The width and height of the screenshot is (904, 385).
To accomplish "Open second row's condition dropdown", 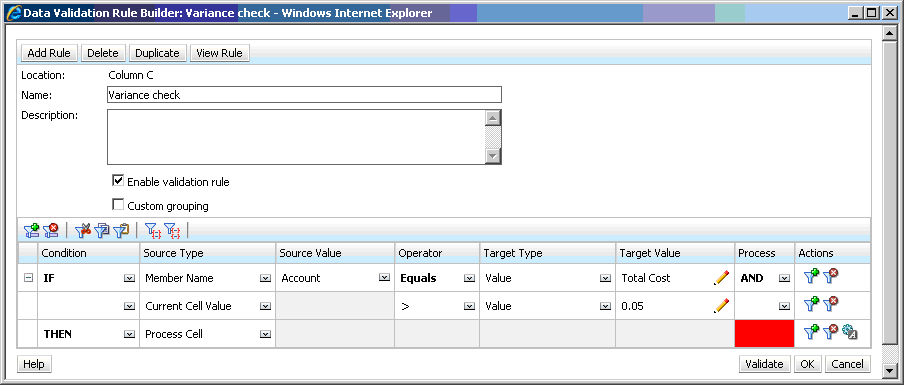I will click(x=129, y=306).
